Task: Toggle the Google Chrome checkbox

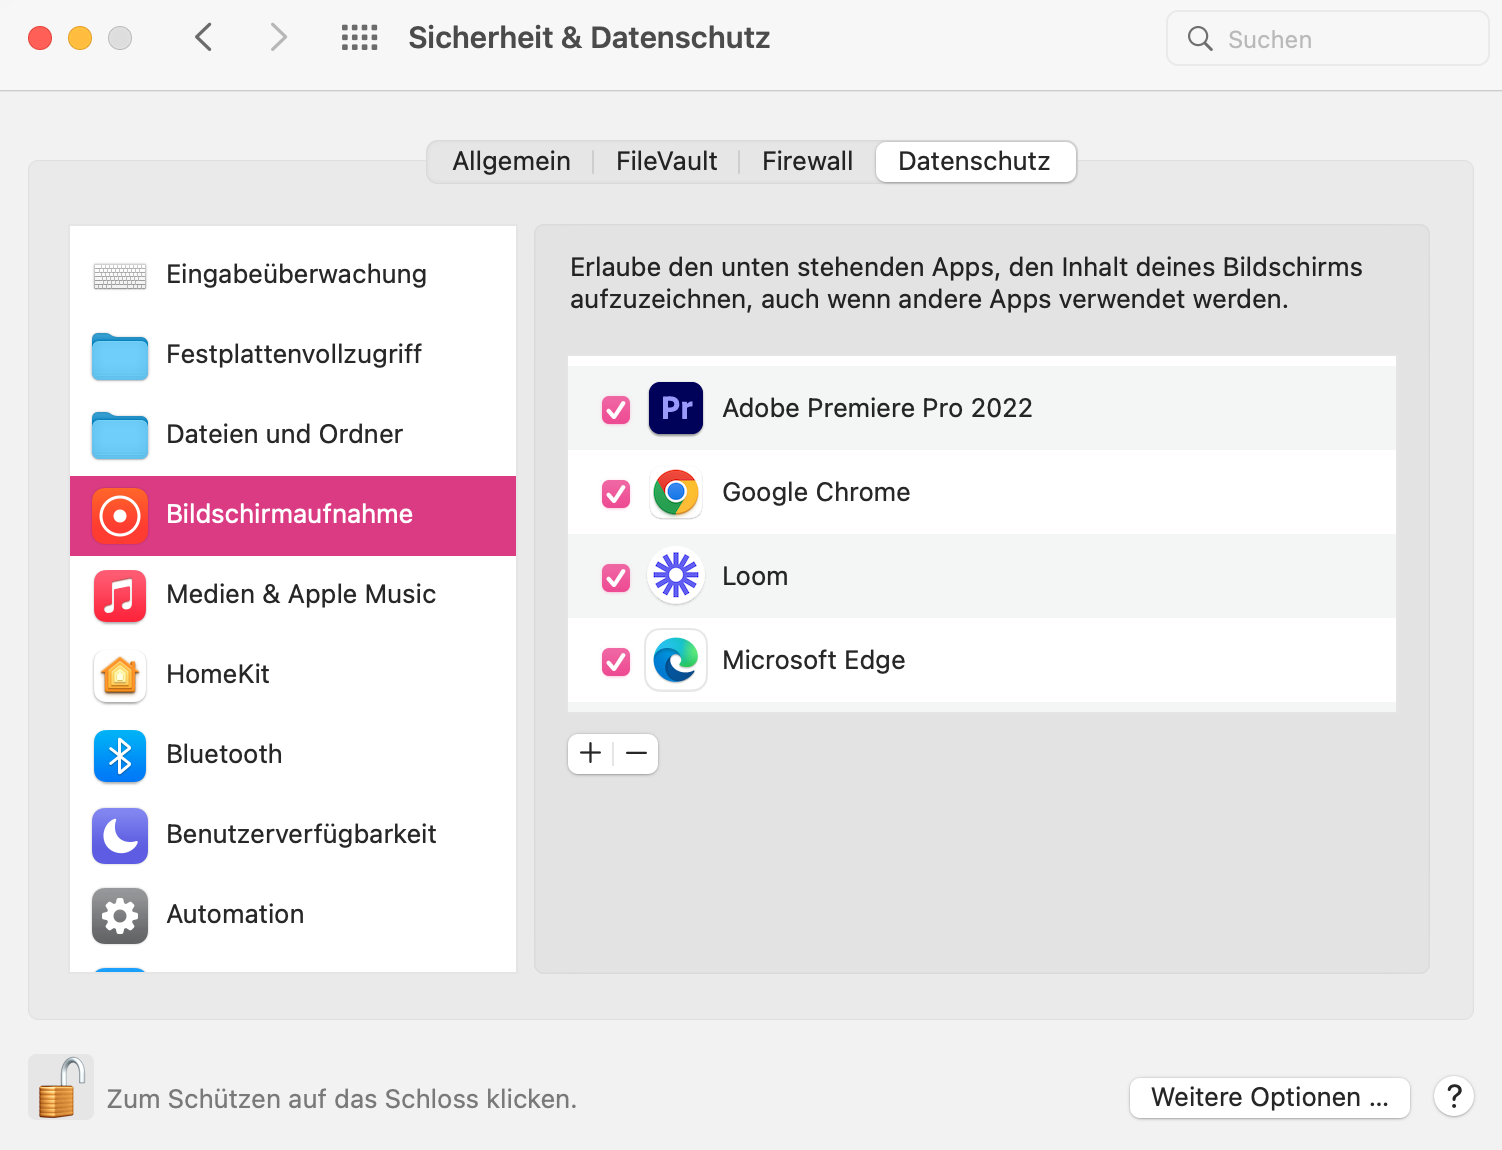Action: pyautogui.click(x=616, y=493)
